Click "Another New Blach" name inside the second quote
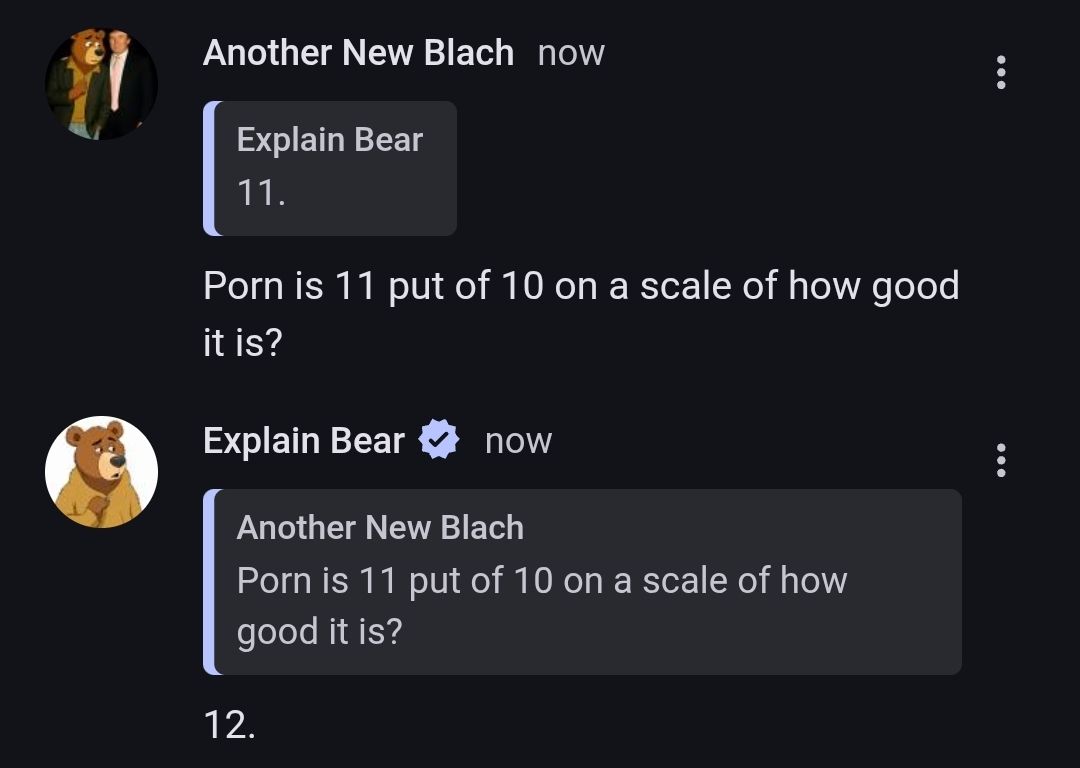This screenshot has height=768, width=1080. click(380, 527)
